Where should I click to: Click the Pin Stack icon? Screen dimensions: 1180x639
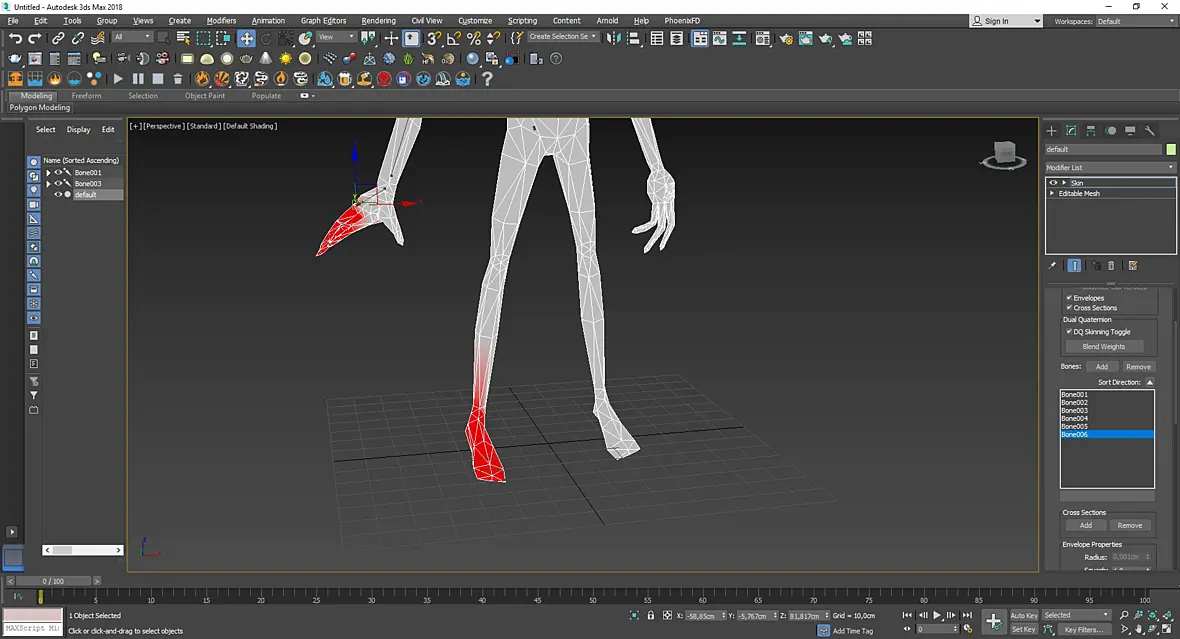click(1052, 266)
